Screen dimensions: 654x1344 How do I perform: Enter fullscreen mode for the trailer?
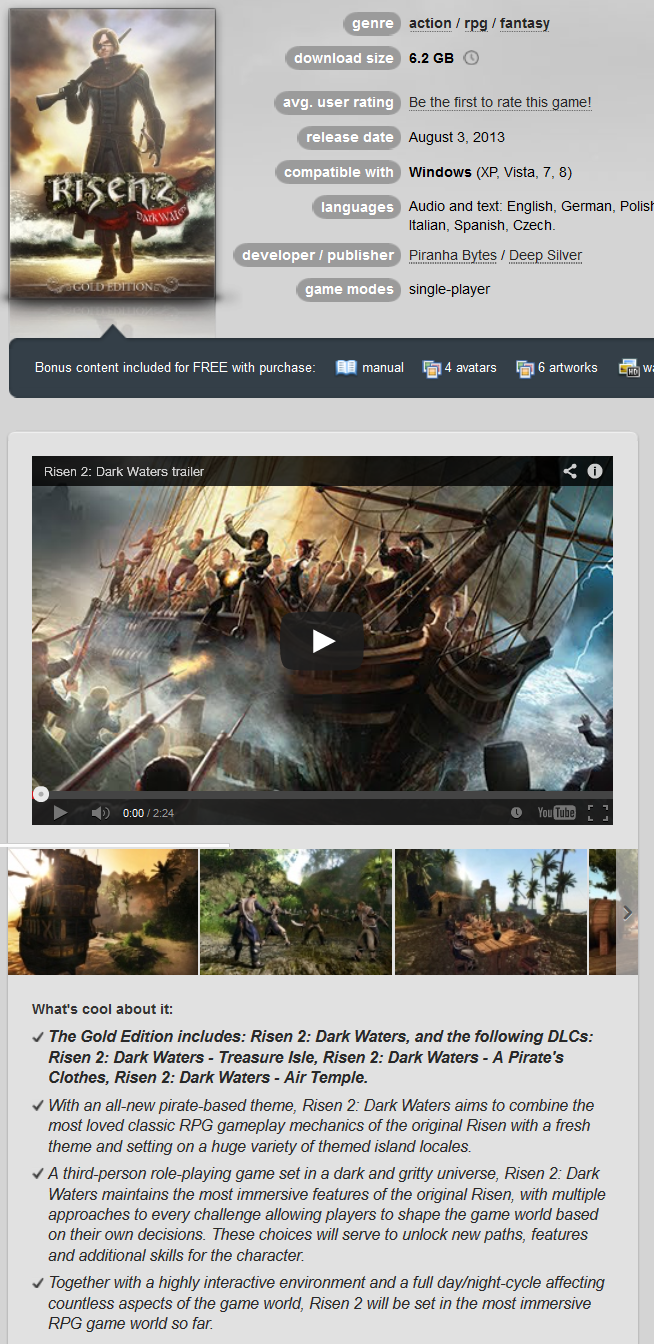[598, 813]
